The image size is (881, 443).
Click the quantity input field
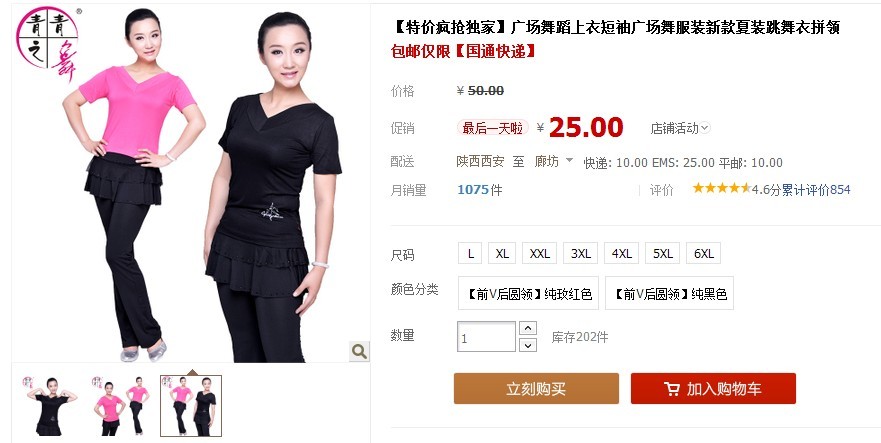click(x=487, y=337)
